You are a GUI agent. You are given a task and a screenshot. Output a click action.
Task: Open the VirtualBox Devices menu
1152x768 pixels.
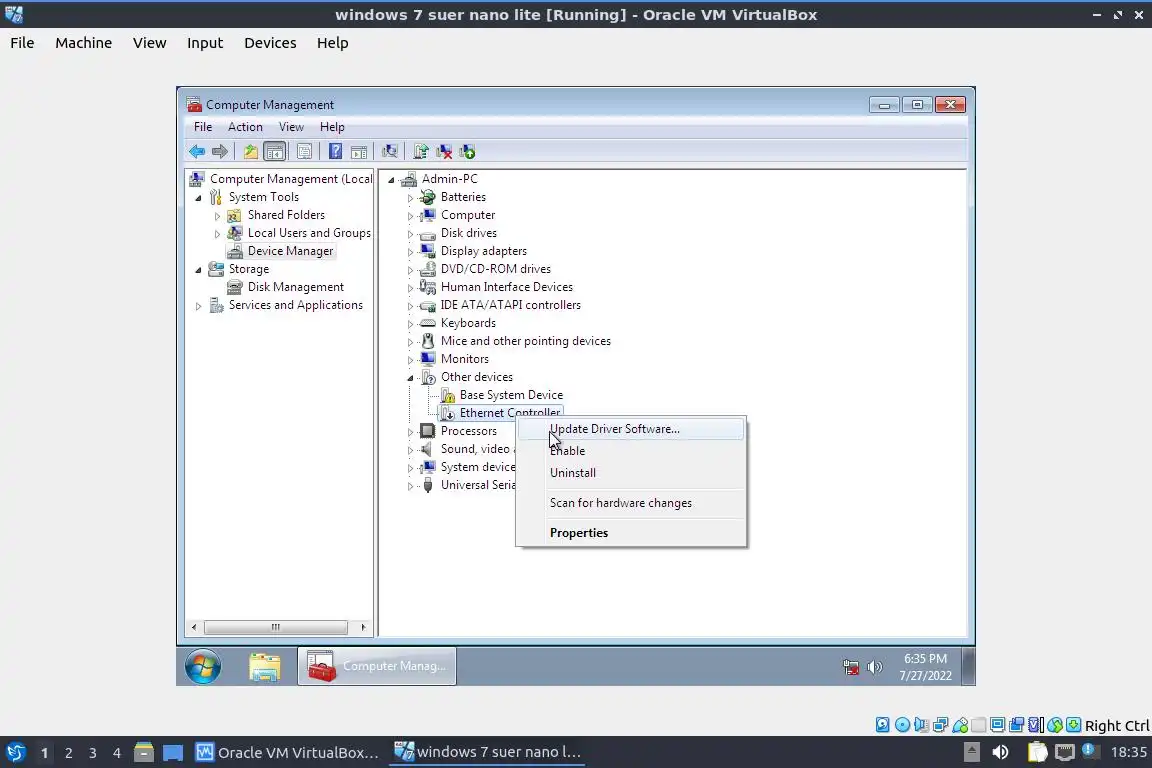[x=270, y=43]
